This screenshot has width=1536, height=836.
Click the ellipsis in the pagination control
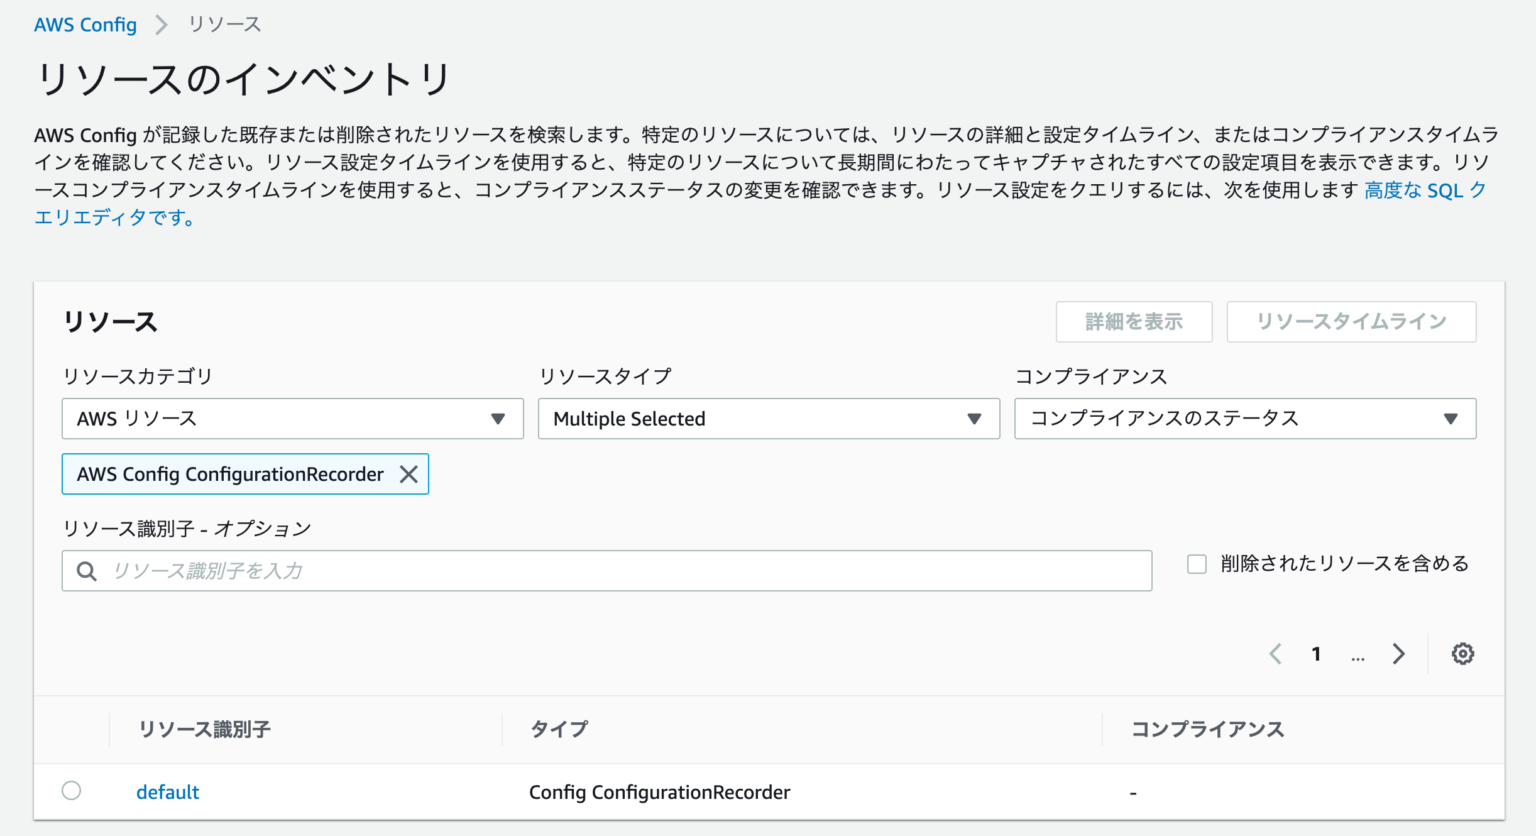(1357, 655)
